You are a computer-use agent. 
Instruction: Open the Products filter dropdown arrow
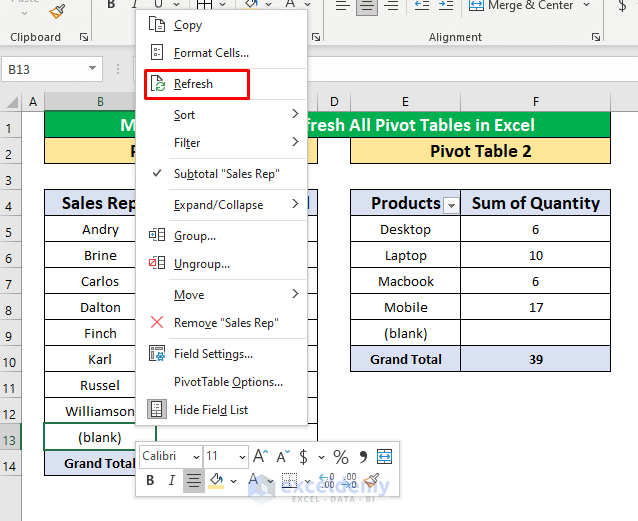(451, 204)
